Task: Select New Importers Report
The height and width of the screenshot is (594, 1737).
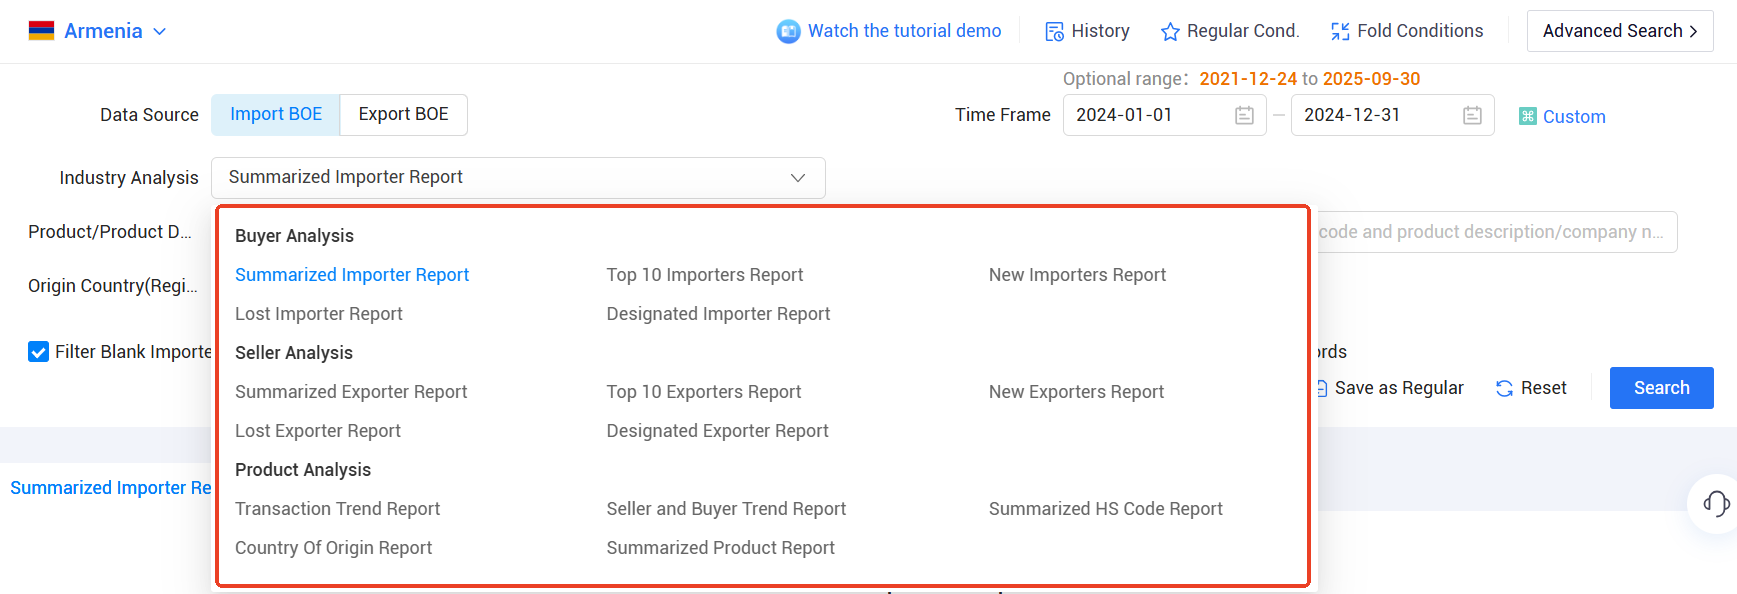Action: [x=1077, y=275]
